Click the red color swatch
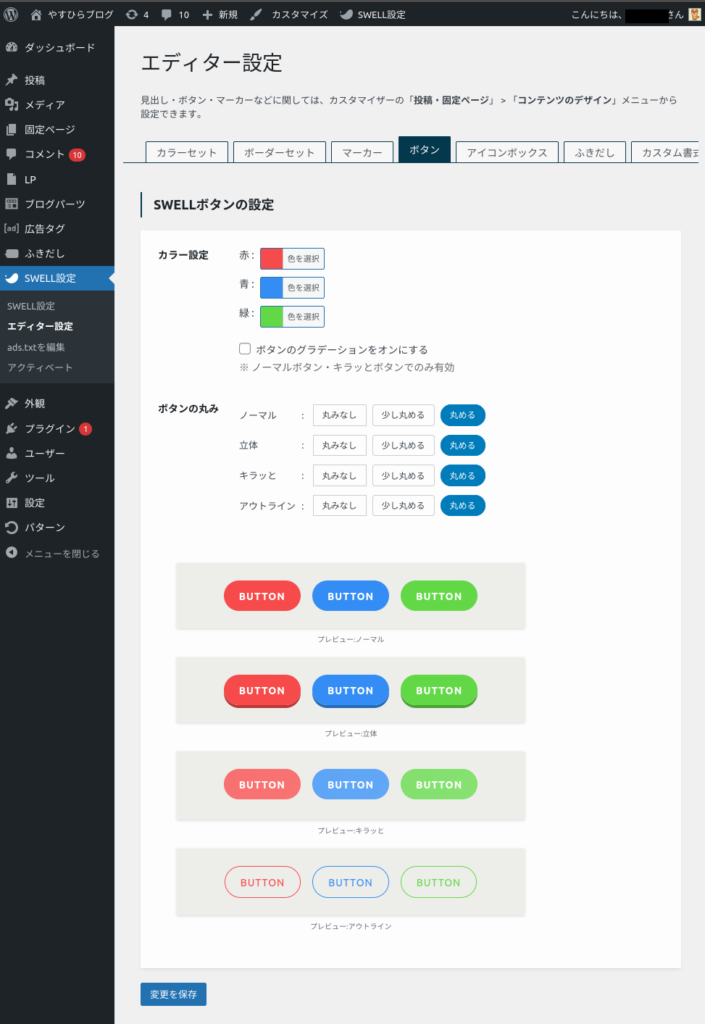The width and height of the screenshot is (705, 1024). click(272, 259)
